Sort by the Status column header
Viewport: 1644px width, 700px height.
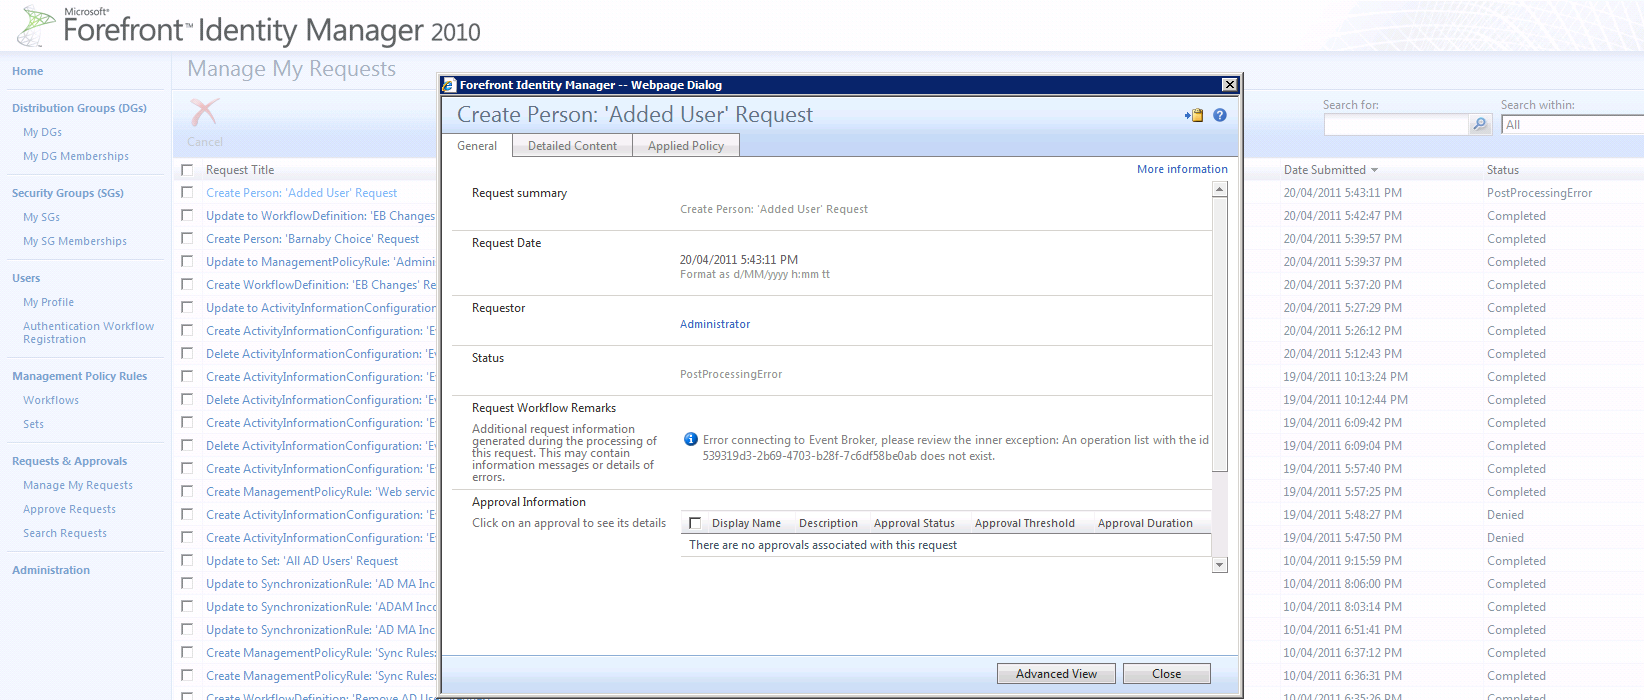point(1502,170)
